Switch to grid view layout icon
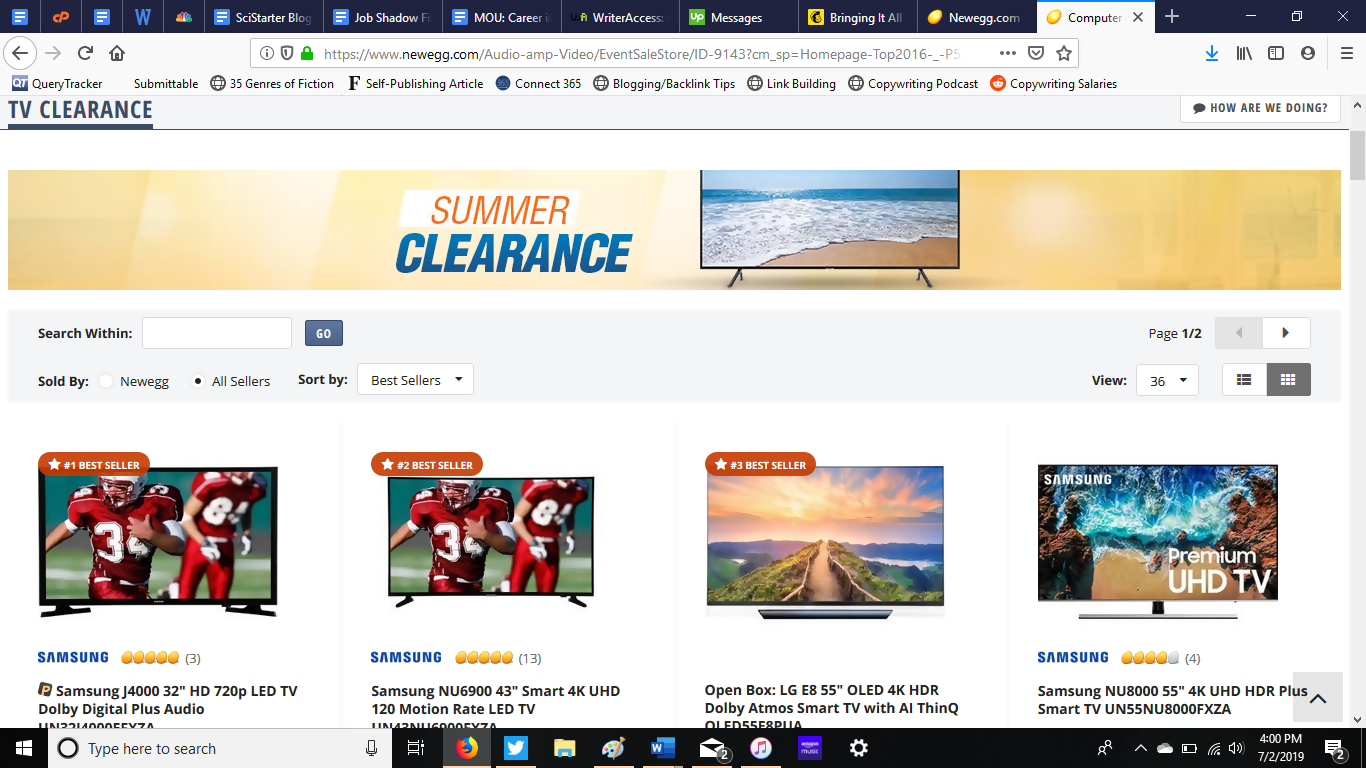The width and height of the screenshot is (1366, 768). click(1288, 380)
